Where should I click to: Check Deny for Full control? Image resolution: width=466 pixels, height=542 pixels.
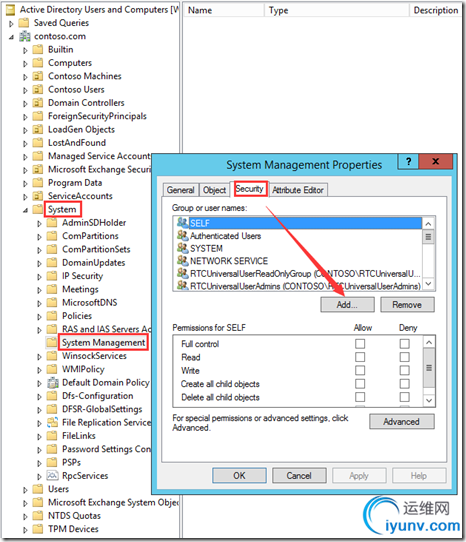coord(404,344)
